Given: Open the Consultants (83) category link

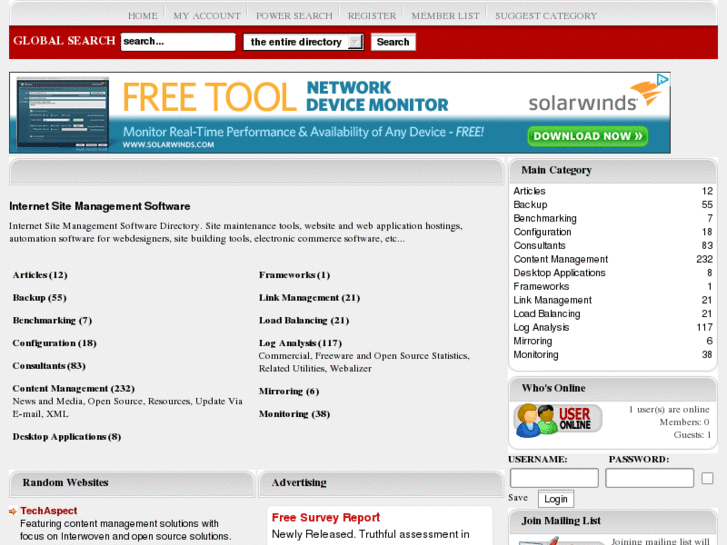Looking at the screenshot, I should pos(49,366).
